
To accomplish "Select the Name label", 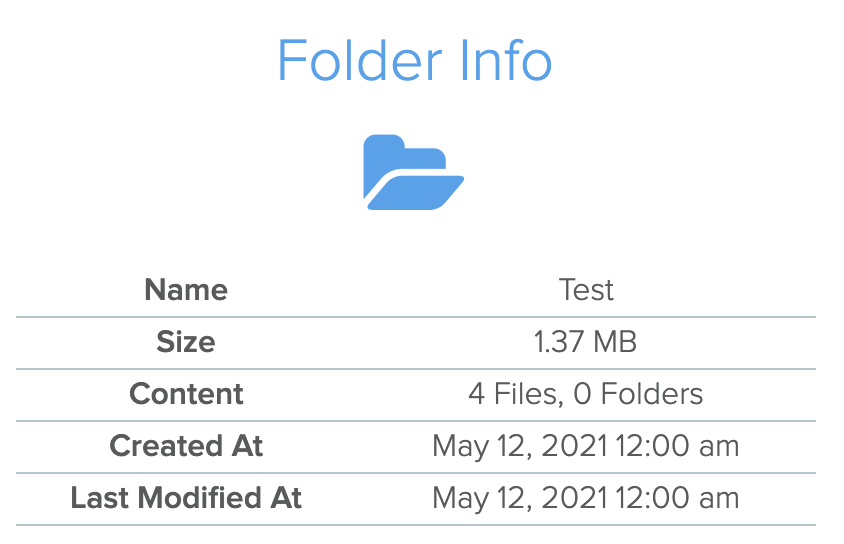I will pos(186,289).
